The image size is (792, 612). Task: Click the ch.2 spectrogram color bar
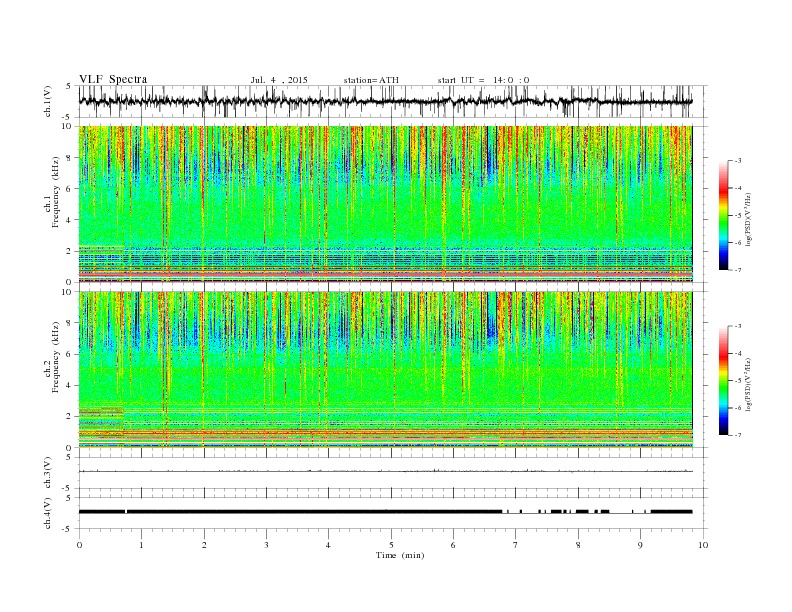click(723, 380)
